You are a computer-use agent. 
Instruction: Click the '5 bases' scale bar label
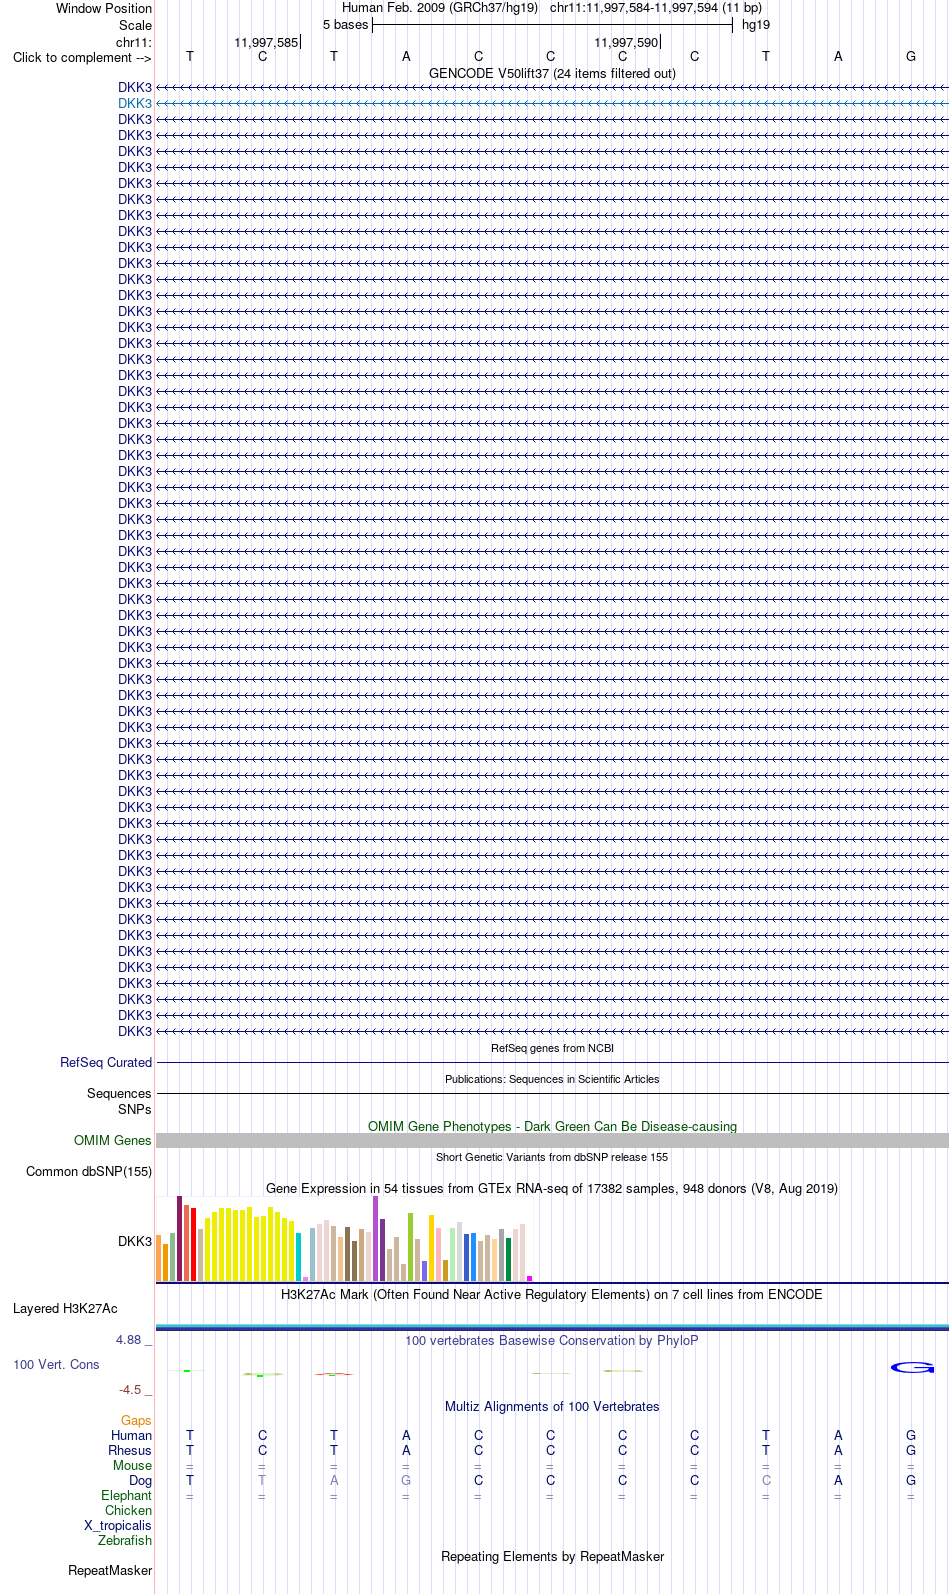coord(345,25)
